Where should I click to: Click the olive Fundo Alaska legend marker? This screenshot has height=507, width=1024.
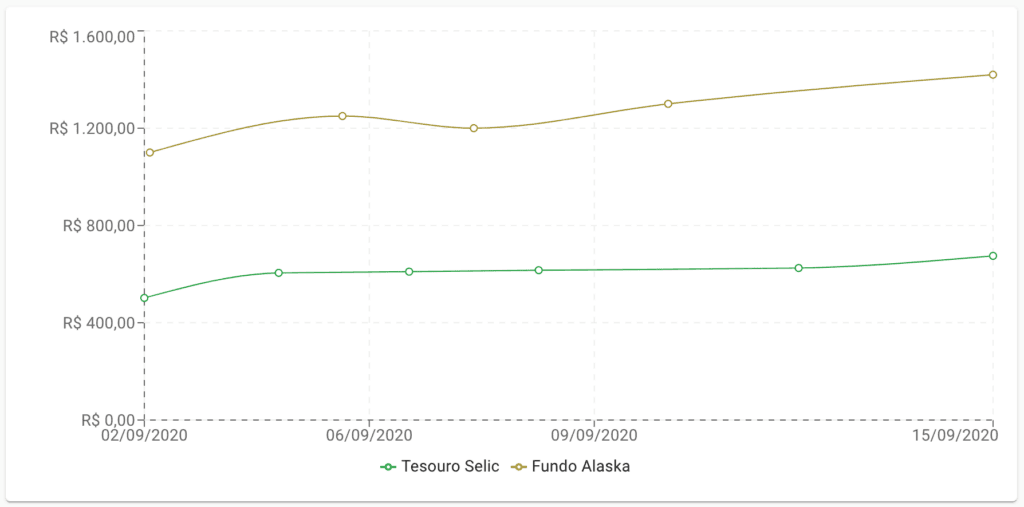(519, 466)
